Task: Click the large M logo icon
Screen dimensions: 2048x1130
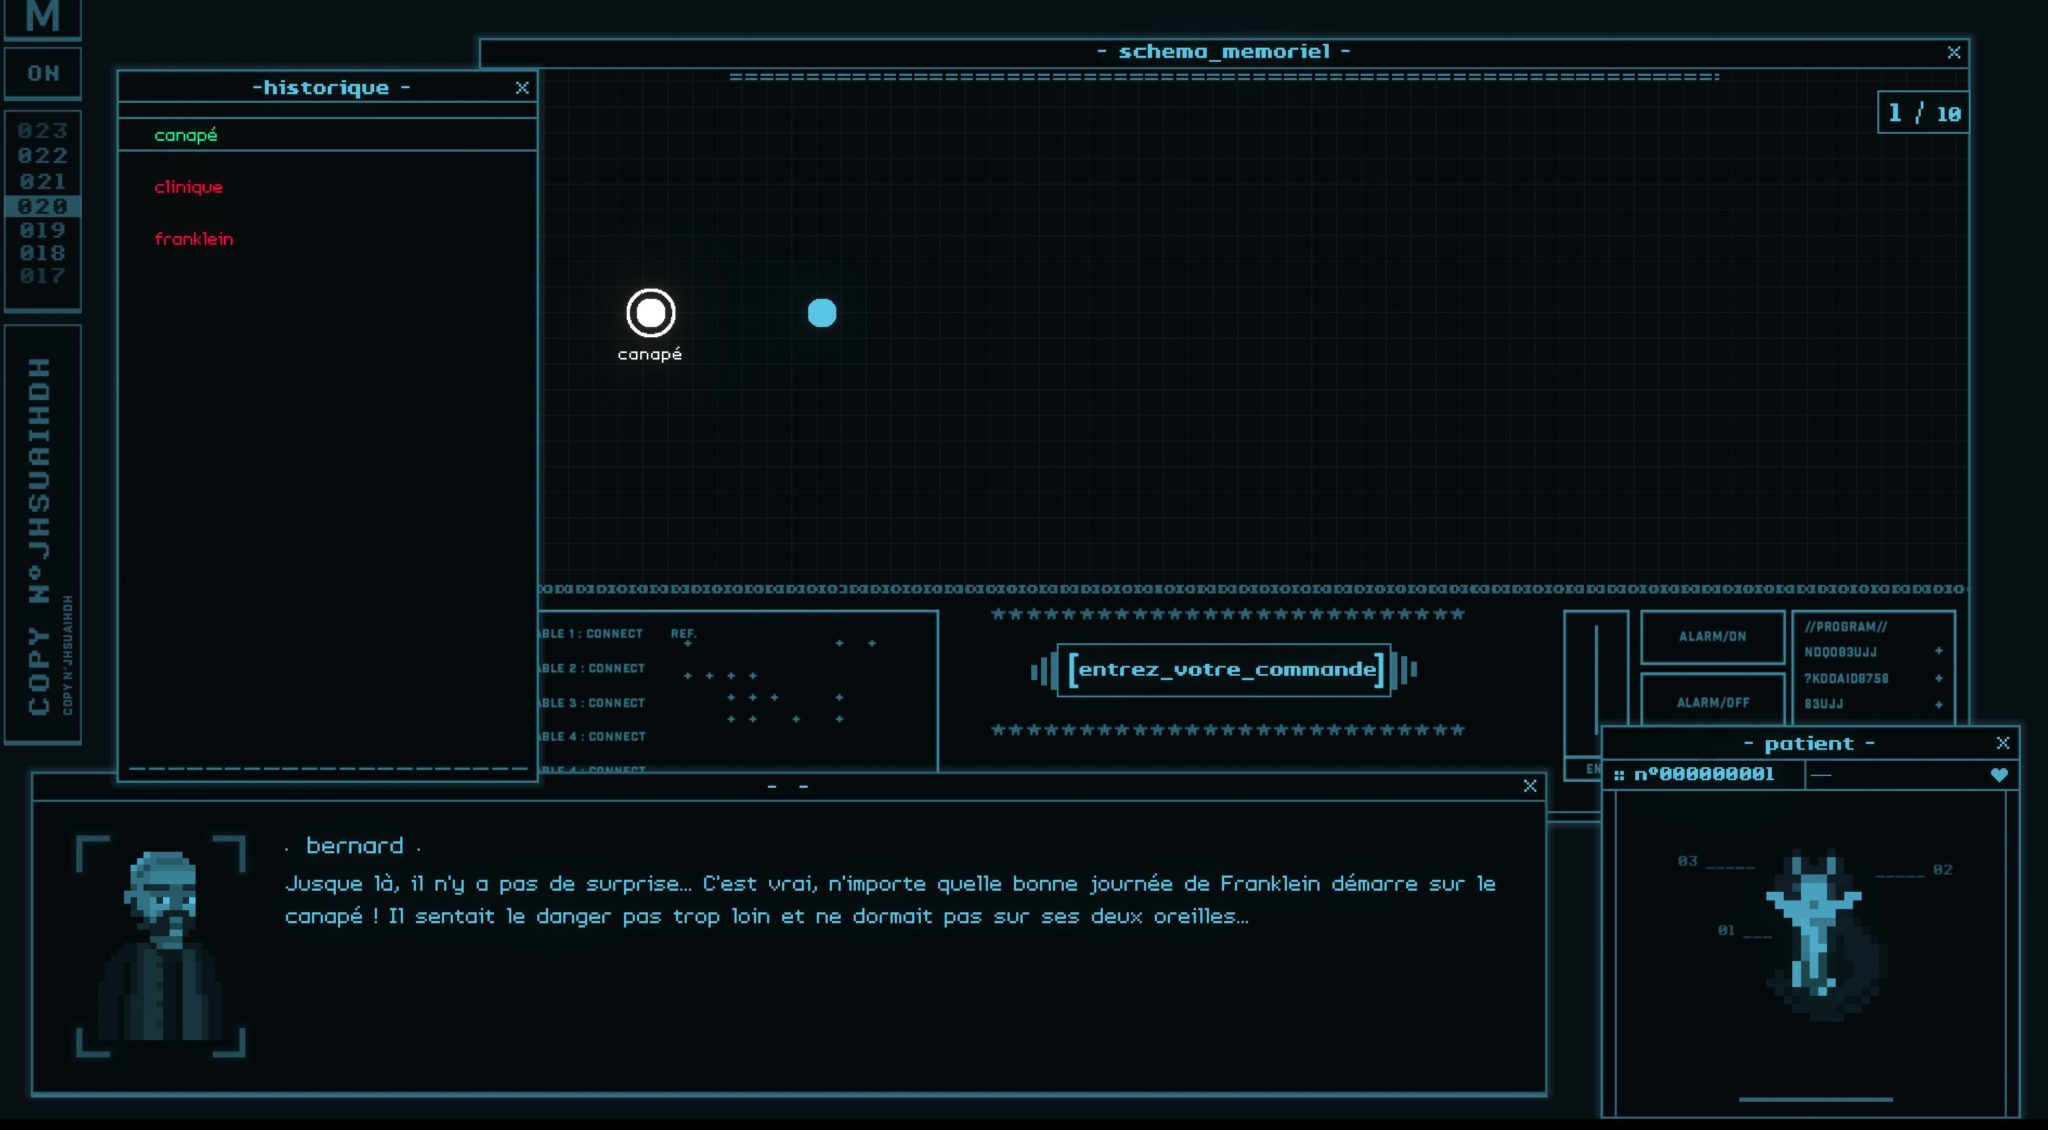Action: point(43,17)
